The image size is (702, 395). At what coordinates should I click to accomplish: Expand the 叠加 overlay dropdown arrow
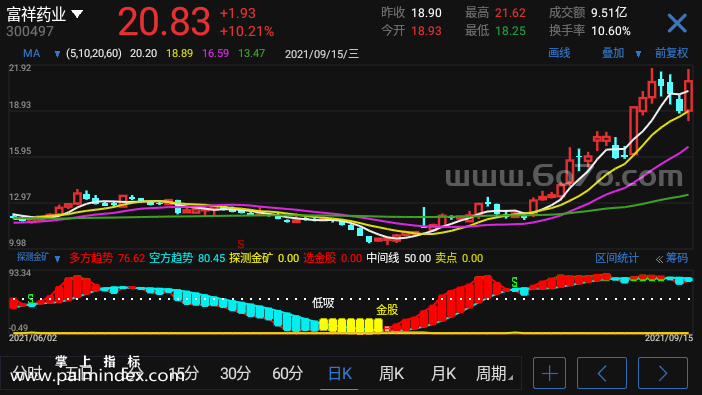638,54
